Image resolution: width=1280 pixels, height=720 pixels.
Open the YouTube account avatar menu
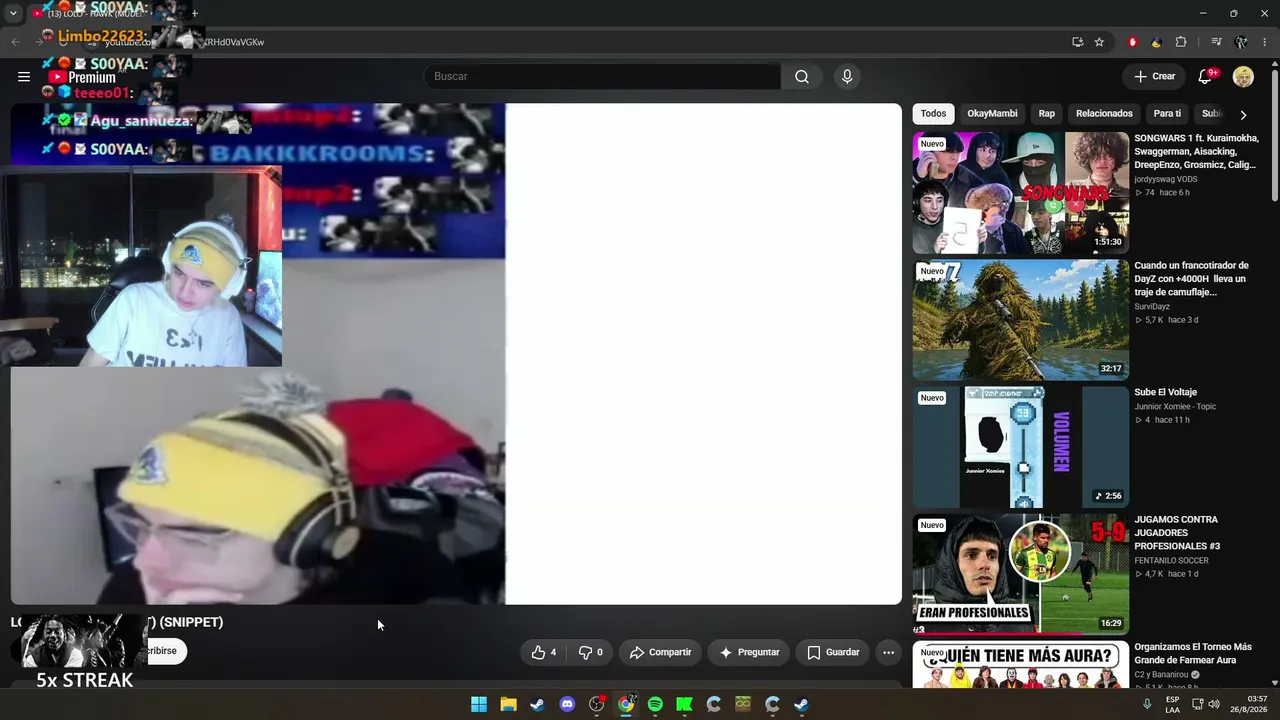(x=1243, y=77)
